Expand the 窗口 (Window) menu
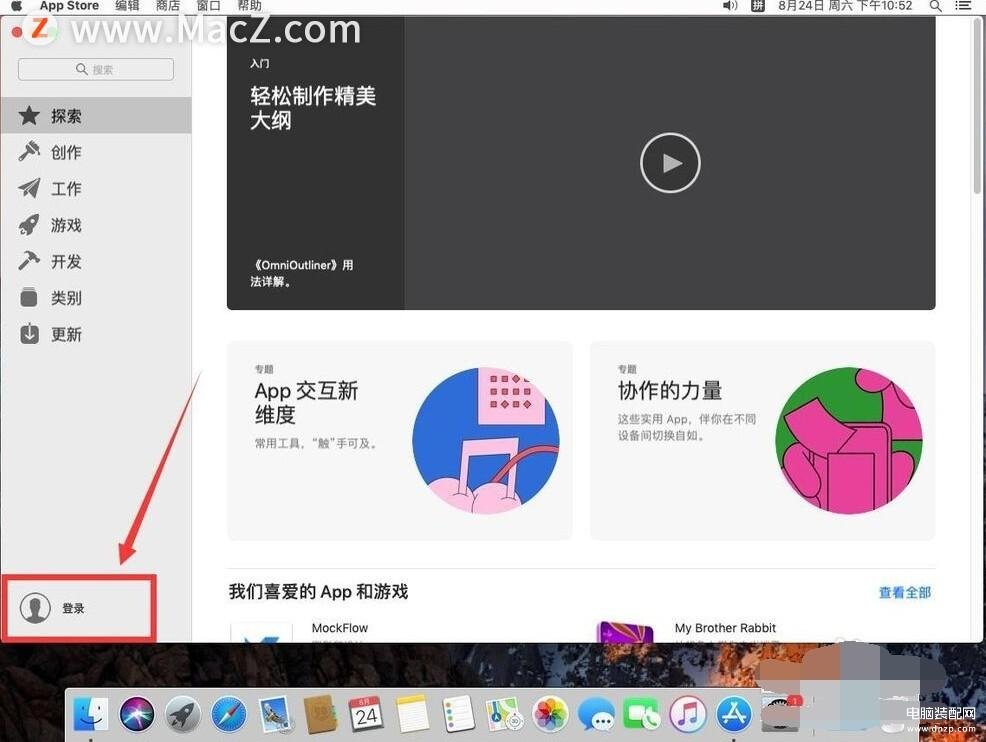 point(208,6)
